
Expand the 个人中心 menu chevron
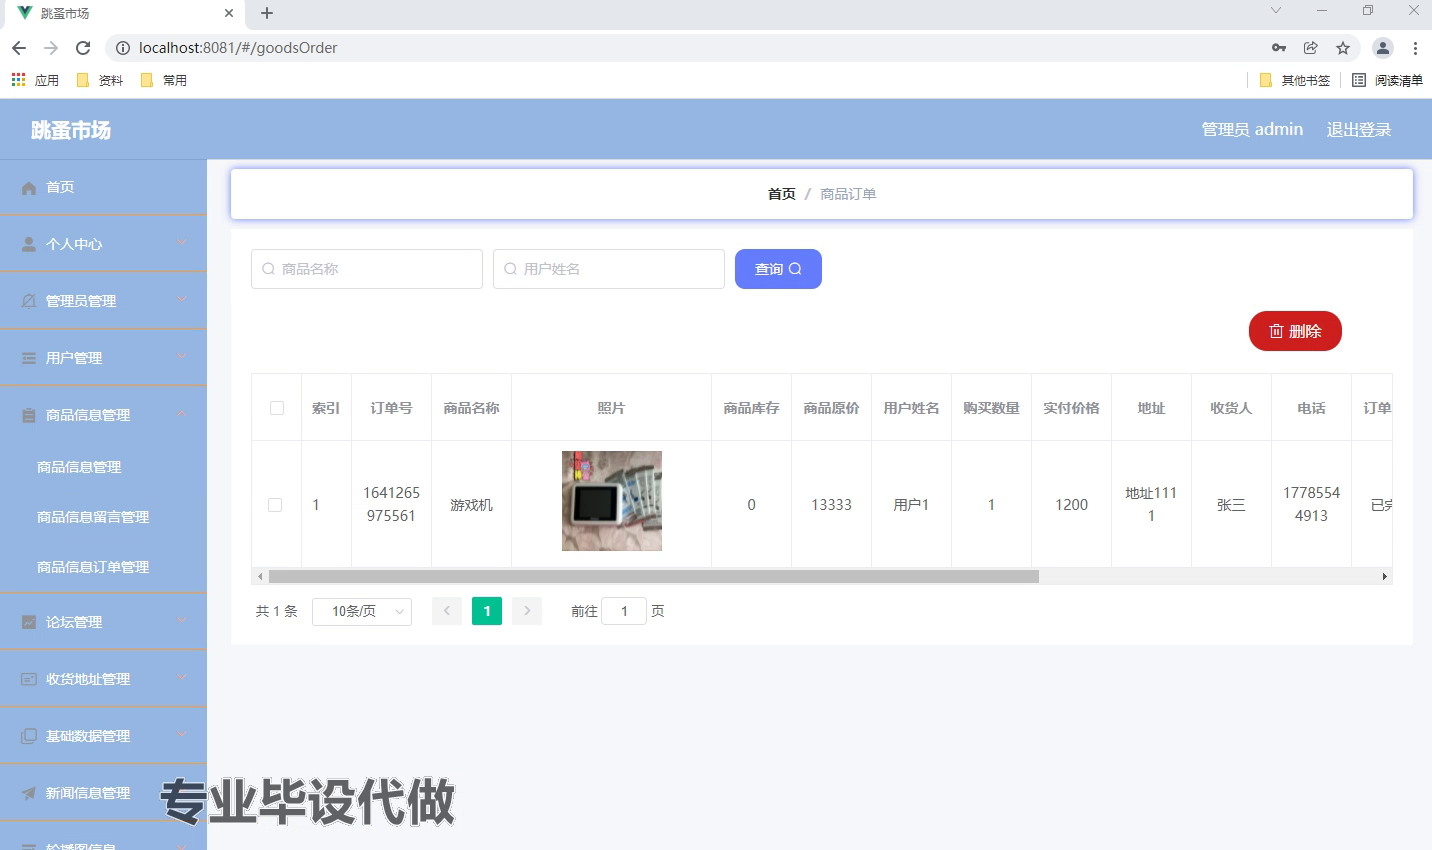tap(182, 243)
